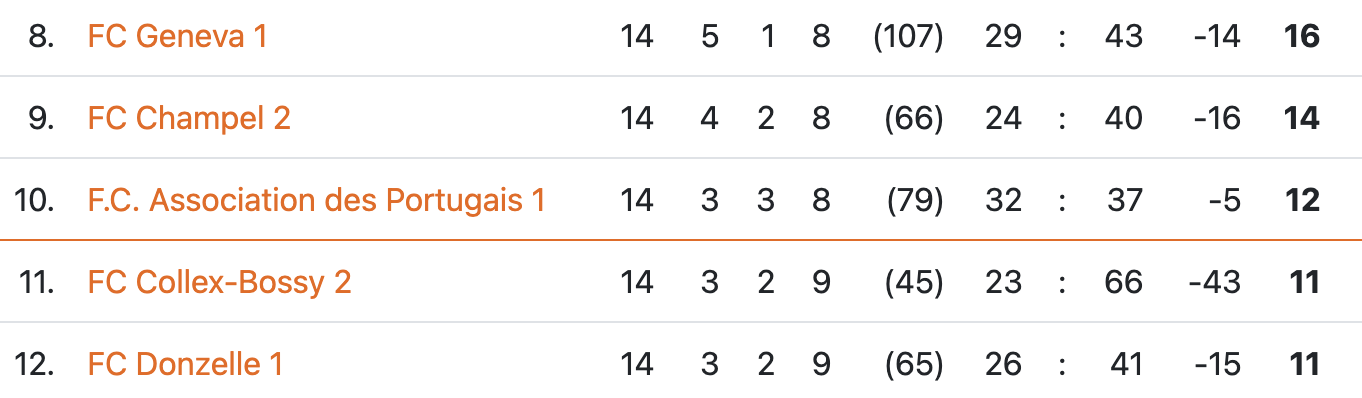Screen dimensions: 1362x398
Task: Click goals conceded 66 for Collex-Bossy 2
Action: 1124,282
